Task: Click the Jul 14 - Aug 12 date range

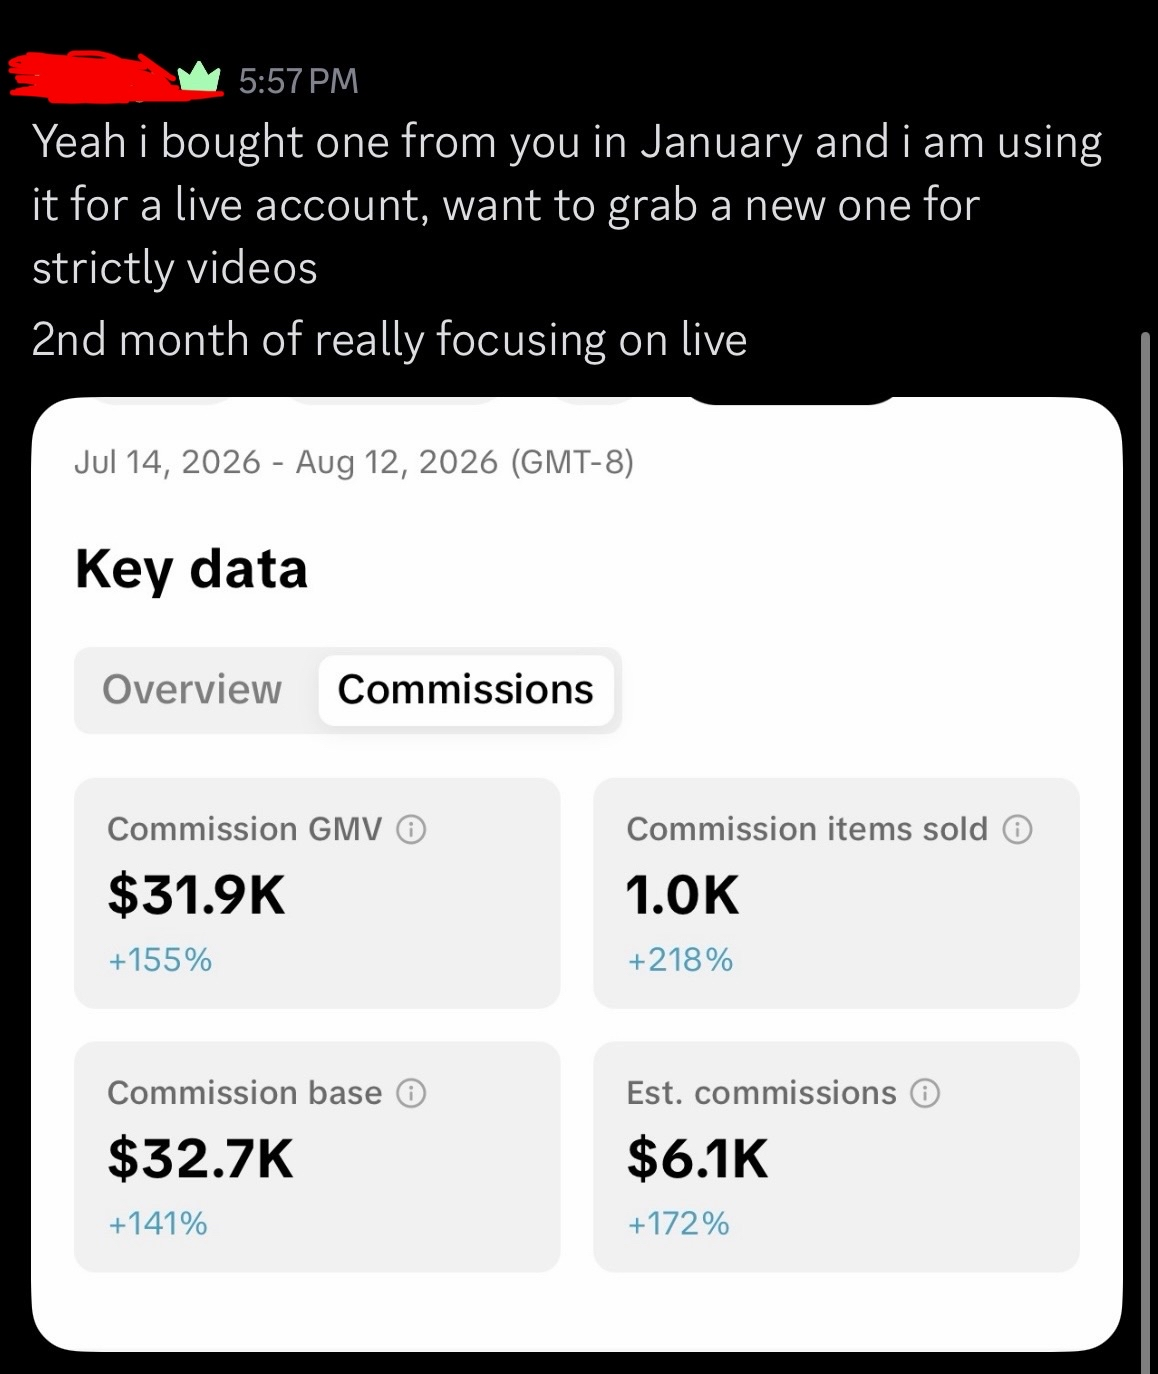Action: tap(354, 462)
